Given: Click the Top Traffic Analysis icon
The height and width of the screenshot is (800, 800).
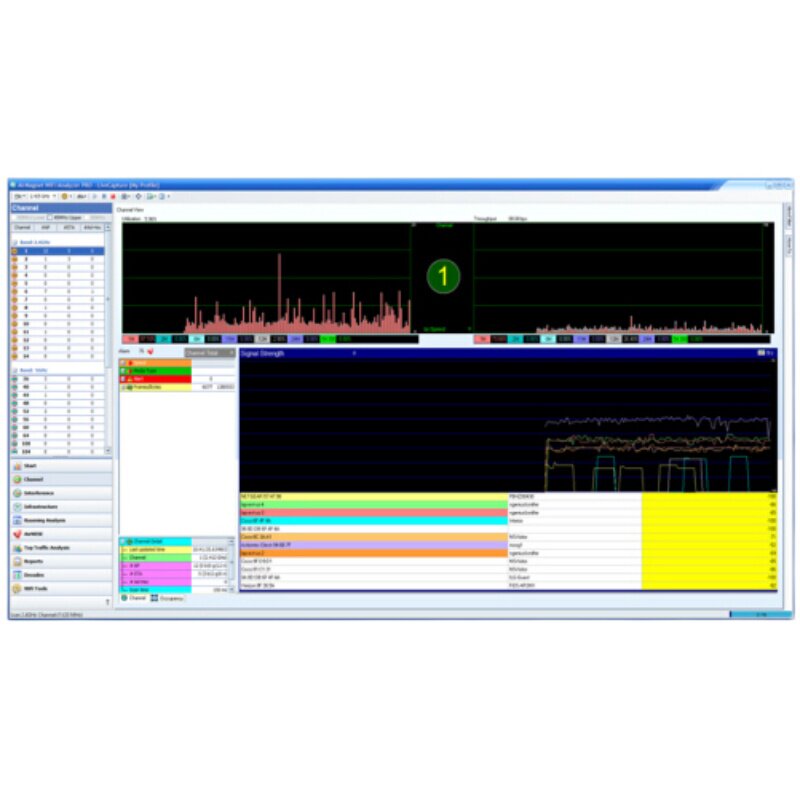Looking at the screenshot, I should (17, 548).
